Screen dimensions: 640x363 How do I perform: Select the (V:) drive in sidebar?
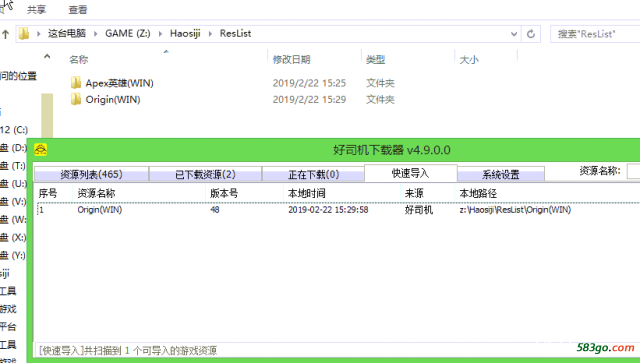(x=13, y=202)
